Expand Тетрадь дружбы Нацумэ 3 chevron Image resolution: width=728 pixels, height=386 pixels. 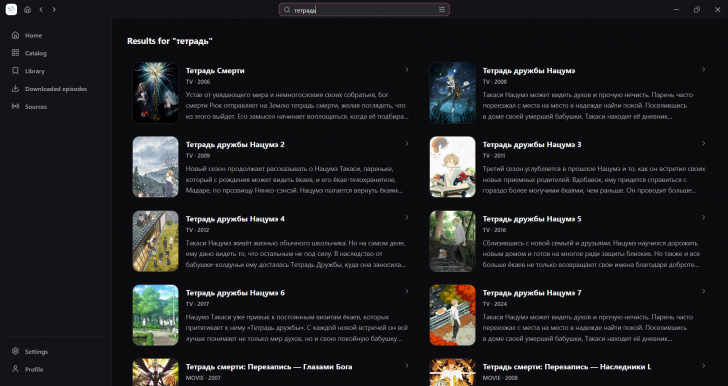[703, 144]
